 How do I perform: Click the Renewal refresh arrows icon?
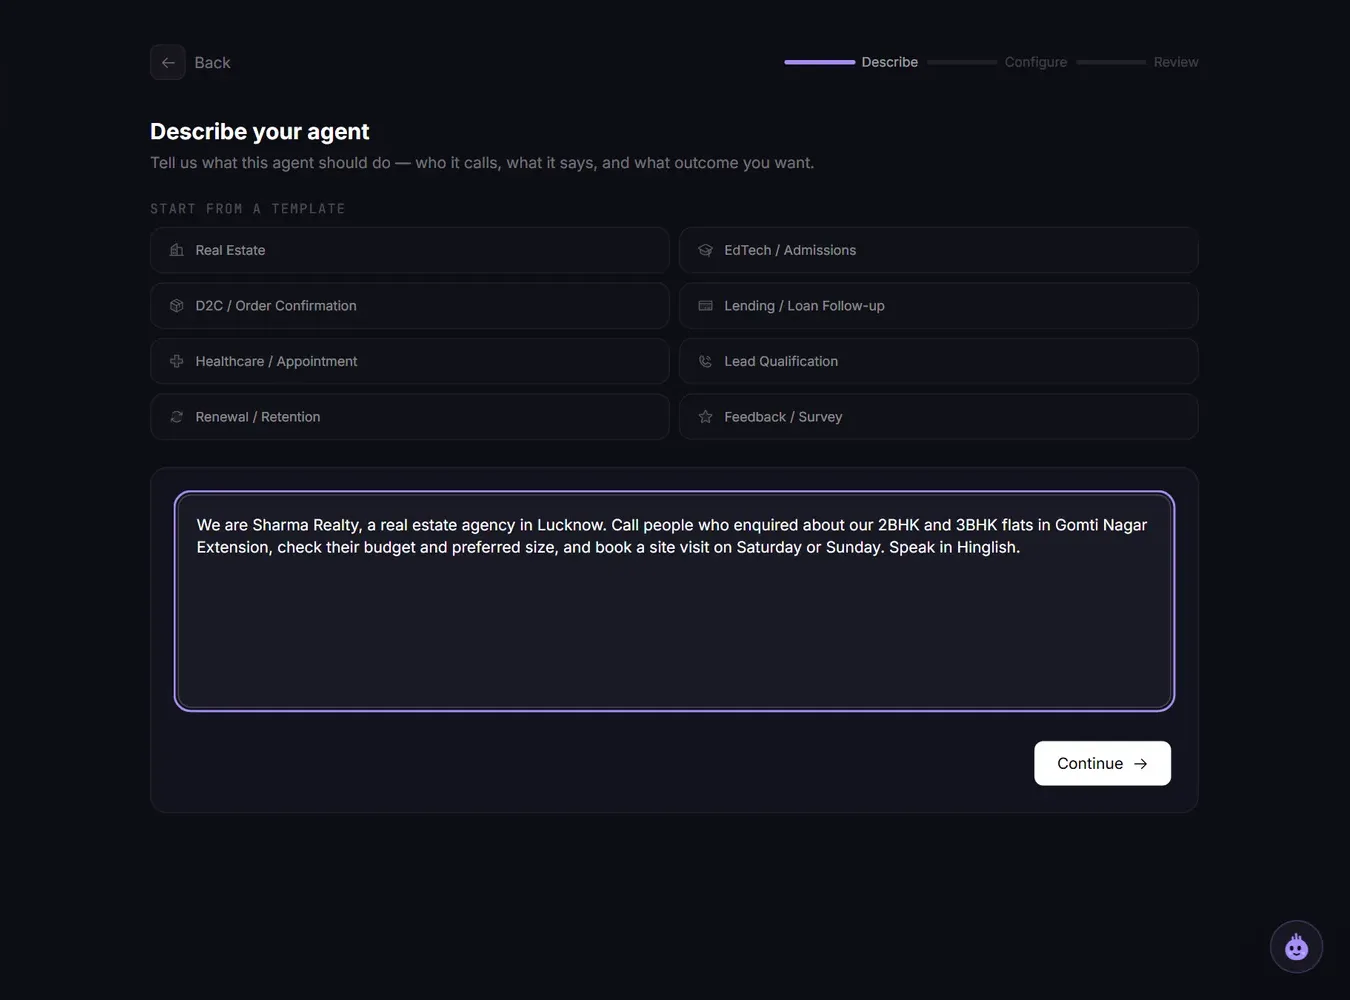point(177,417)
